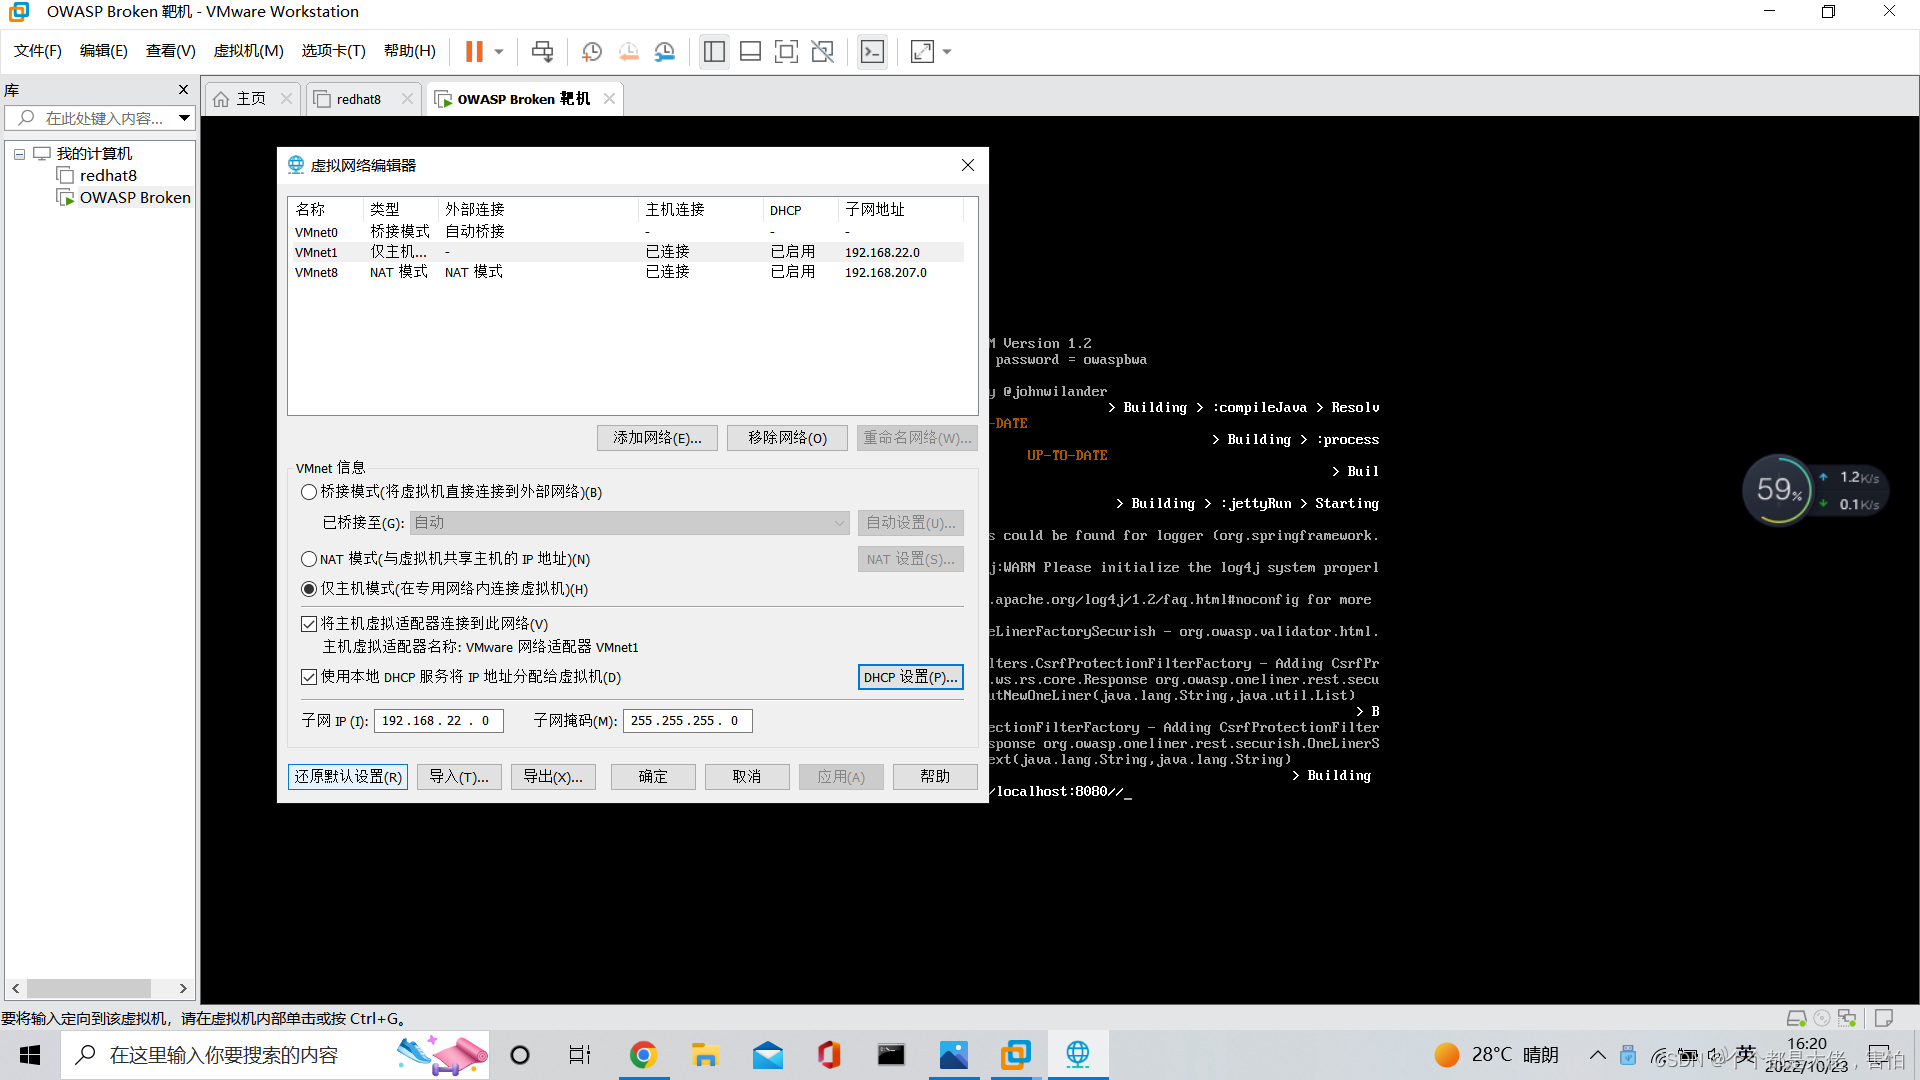Open the command prompt taskbar icon
Viewport: 1920px width, 1080px height.
pyautogui.click(x=891, y=1055)
